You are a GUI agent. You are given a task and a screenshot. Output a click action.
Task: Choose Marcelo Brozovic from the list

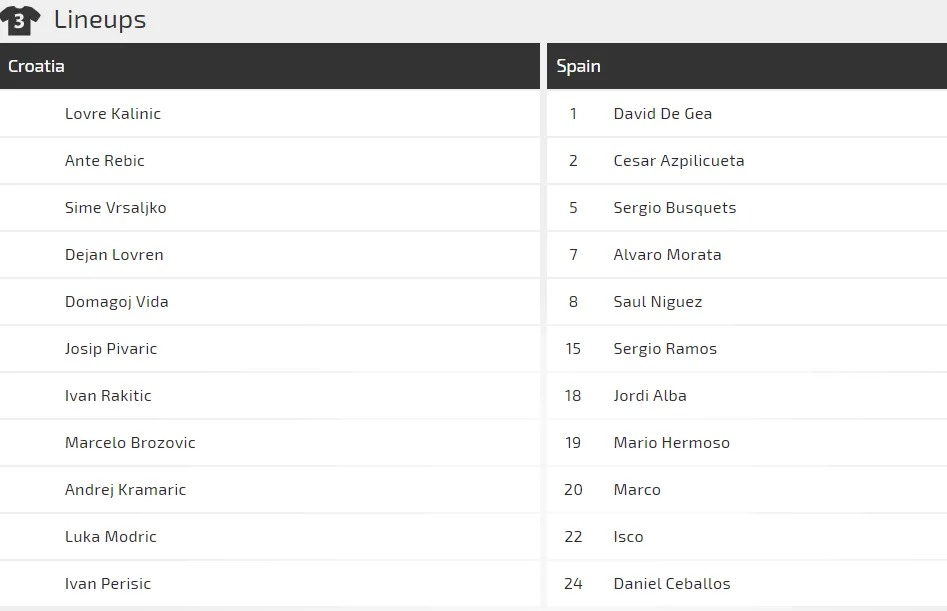pyautogui.click(x=130, y=443)
